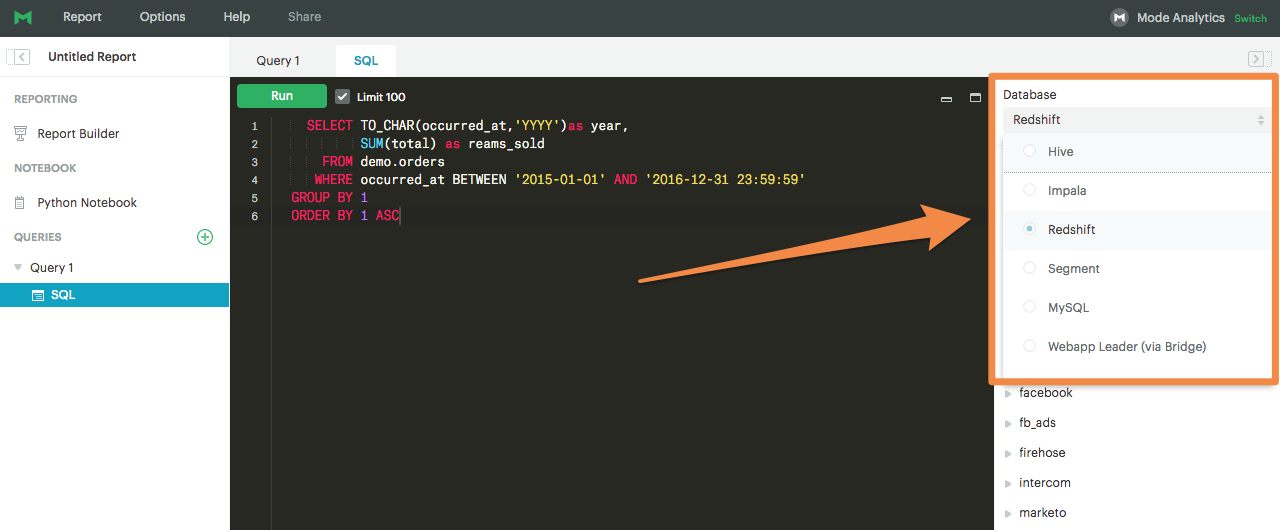Open Python Notebook from sidebar
The width and height of the screenshot is (1280, 530).
(87, 203)
